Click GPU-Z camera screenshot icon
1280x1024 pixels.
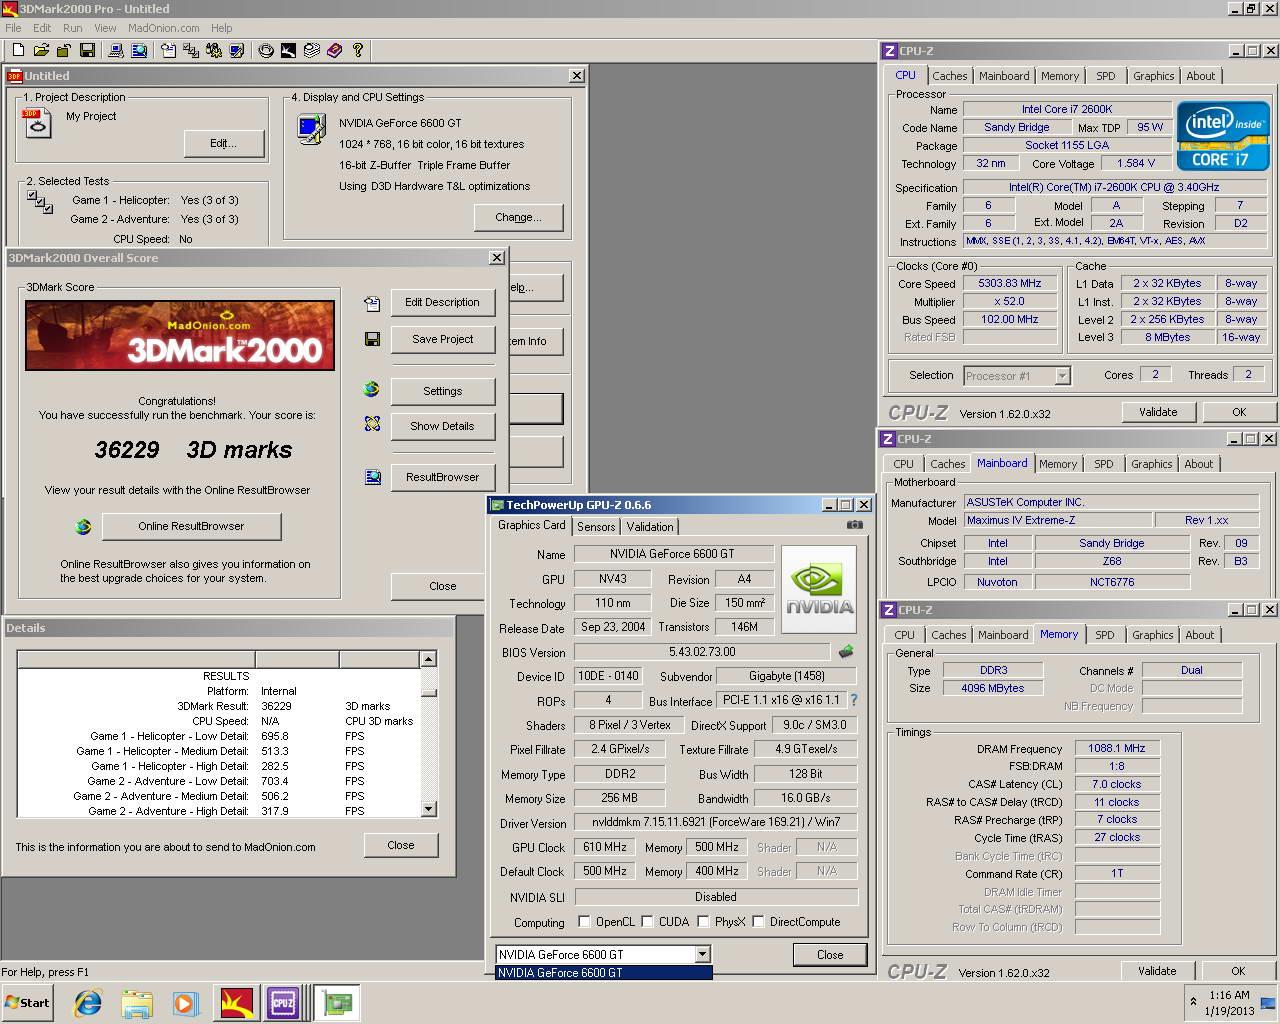[854, 524]
